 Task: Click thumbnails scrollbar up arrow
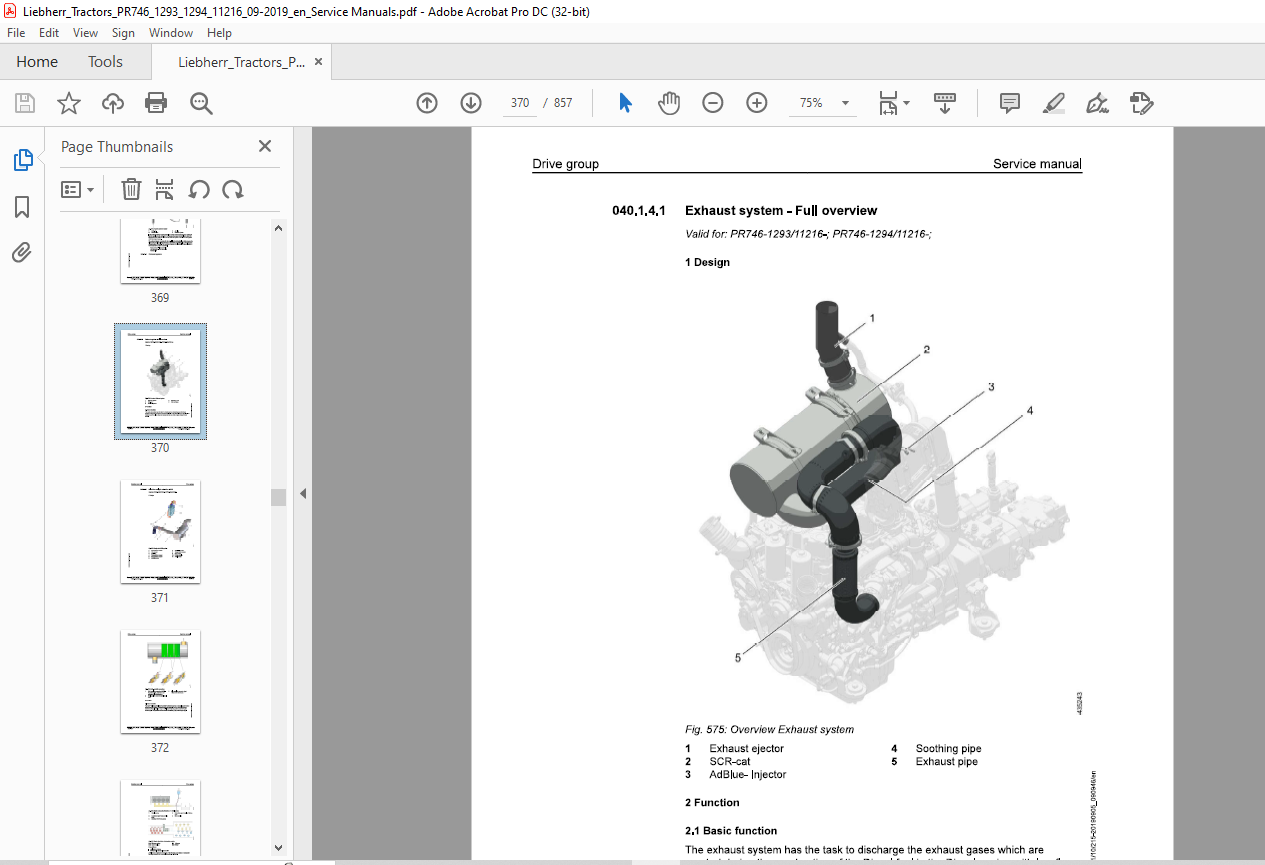click(x=279, y=228)
